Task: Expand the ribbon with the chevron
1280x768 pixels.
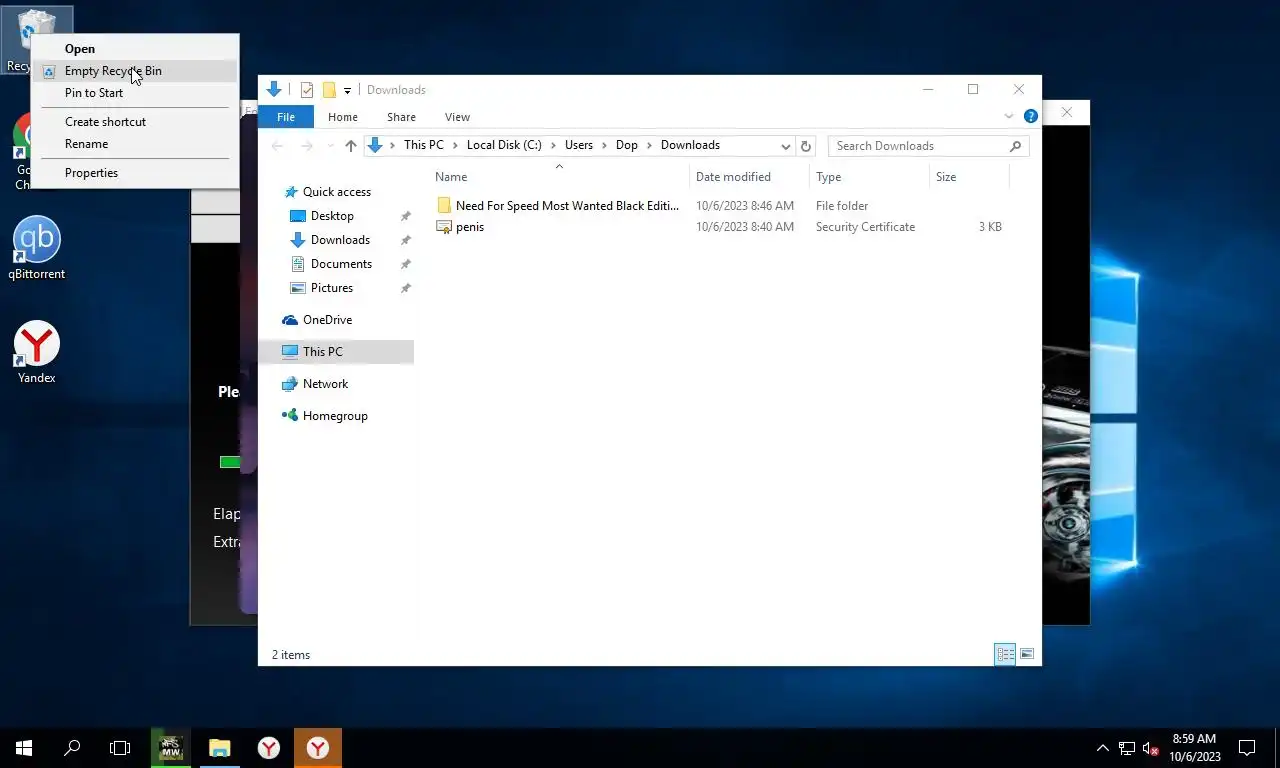Action: (x=1009, y=117)
